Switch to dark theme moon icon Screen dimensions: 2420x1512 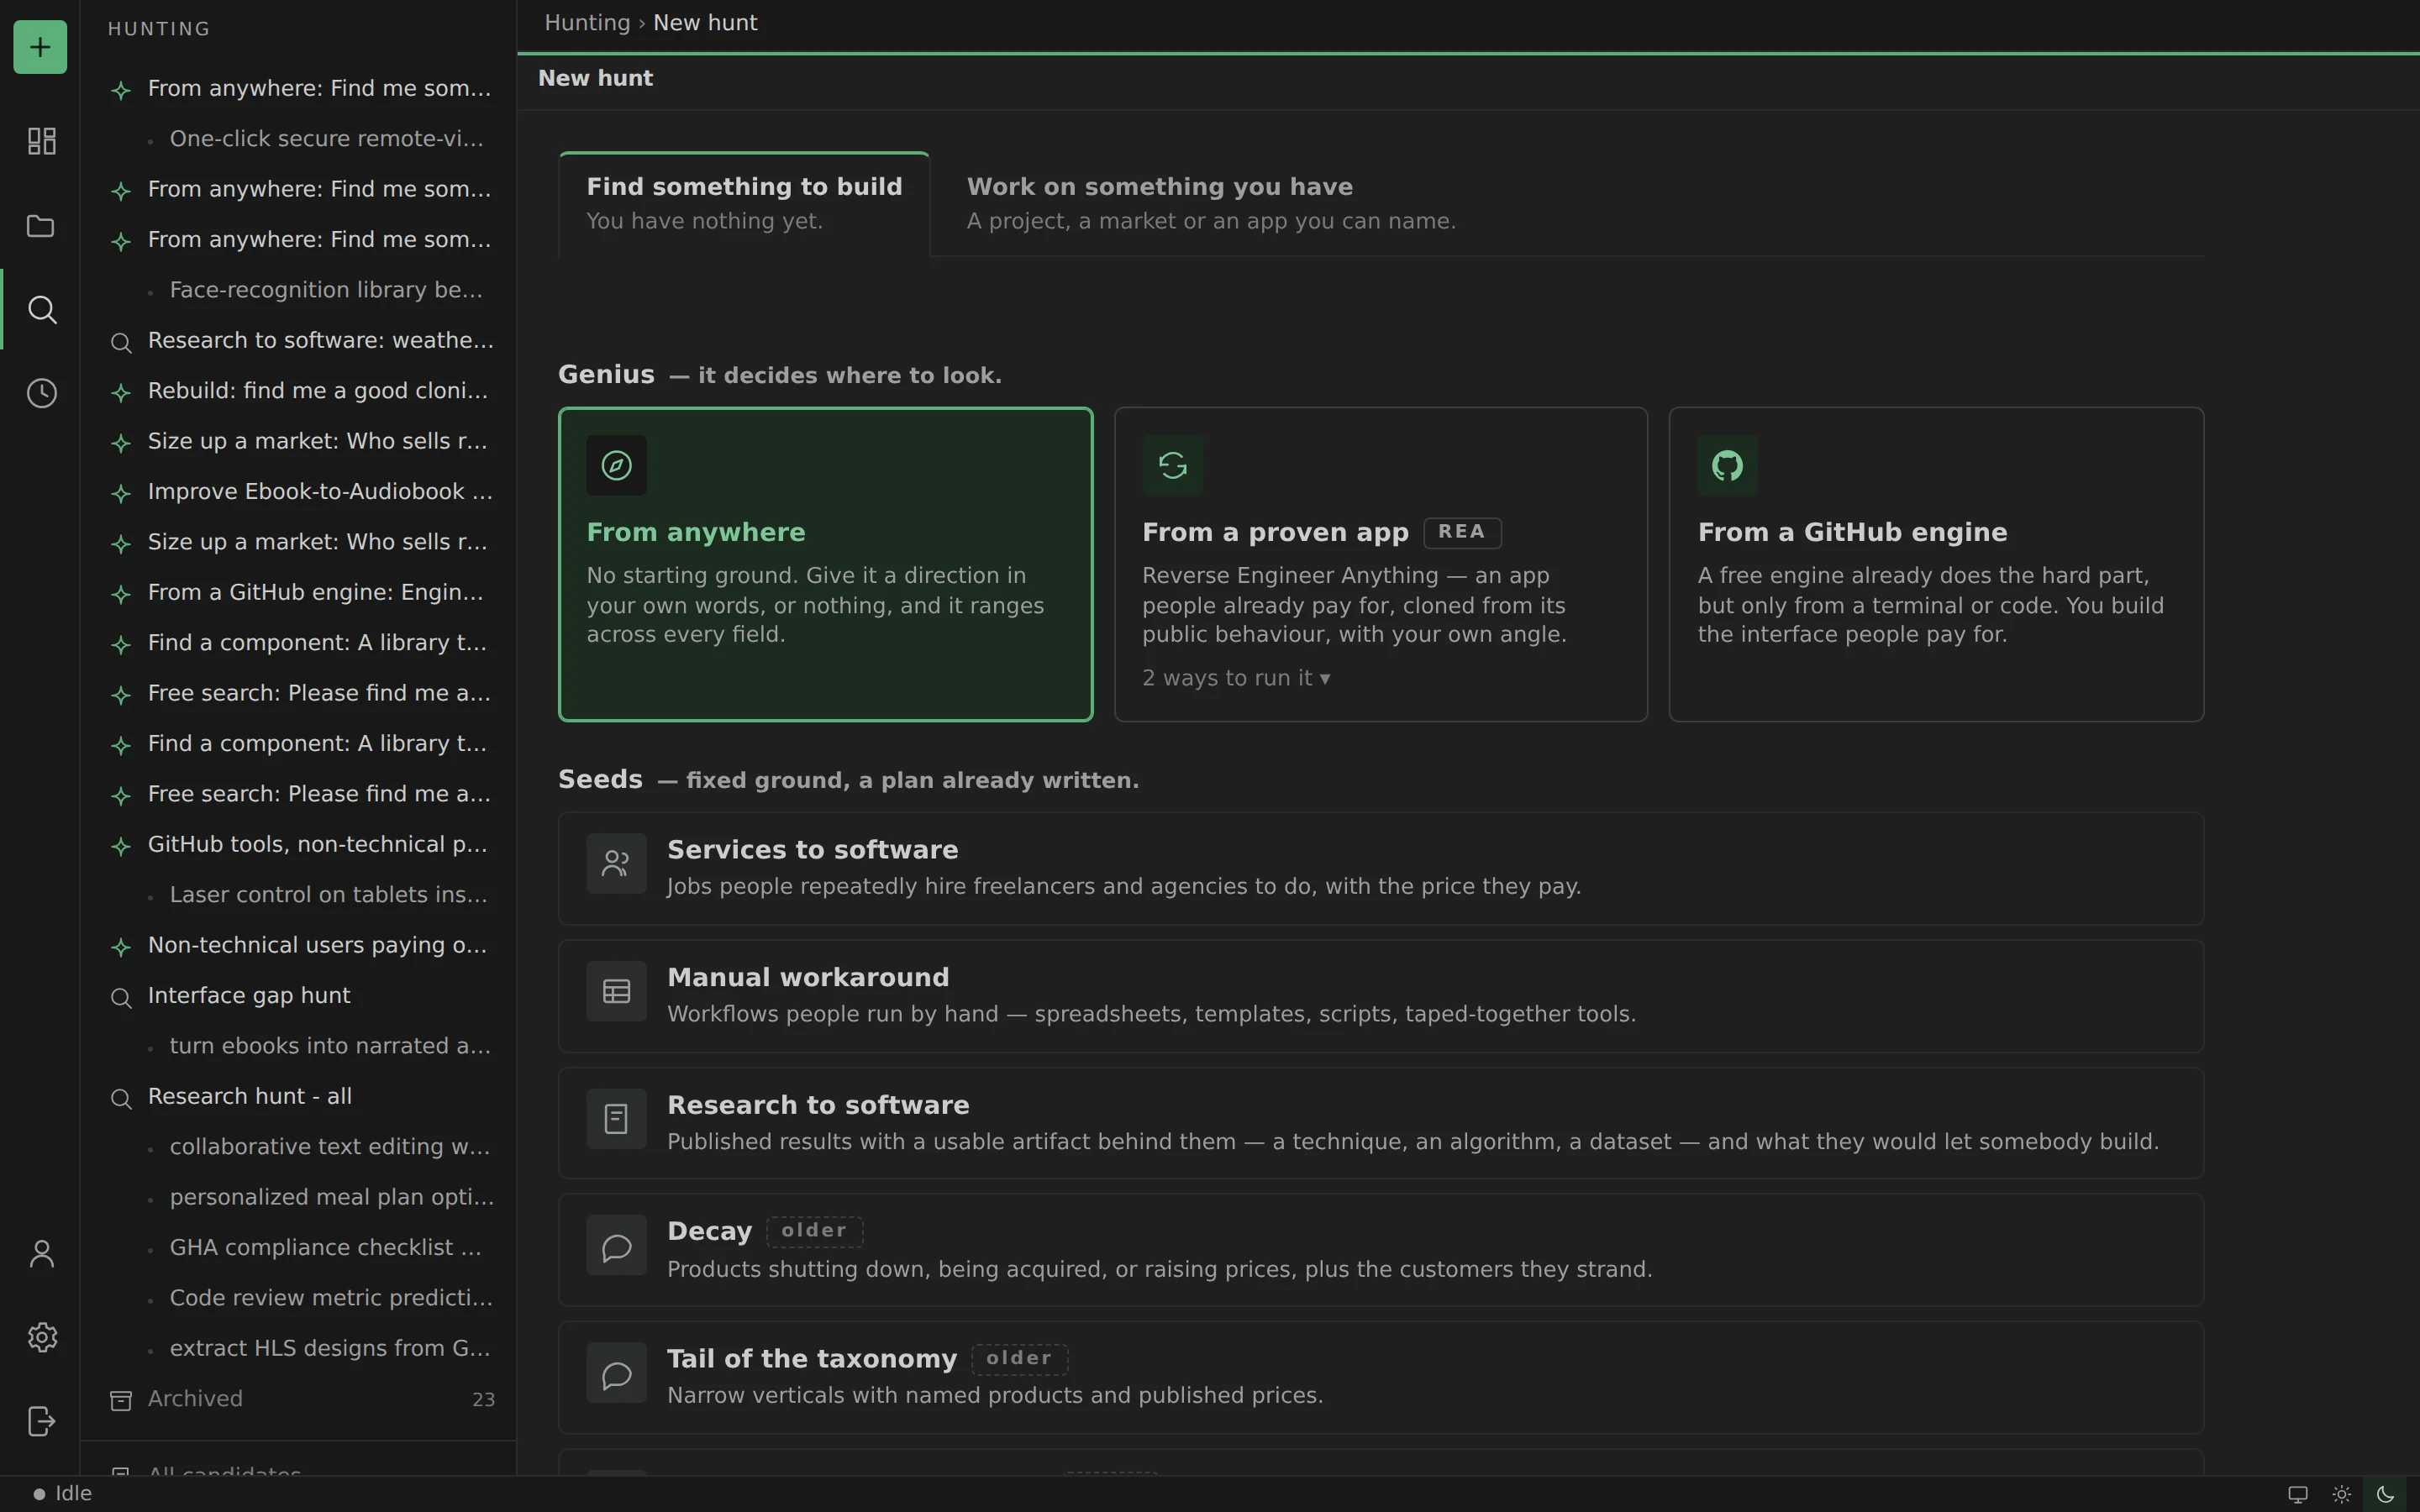point(2385,1494)
